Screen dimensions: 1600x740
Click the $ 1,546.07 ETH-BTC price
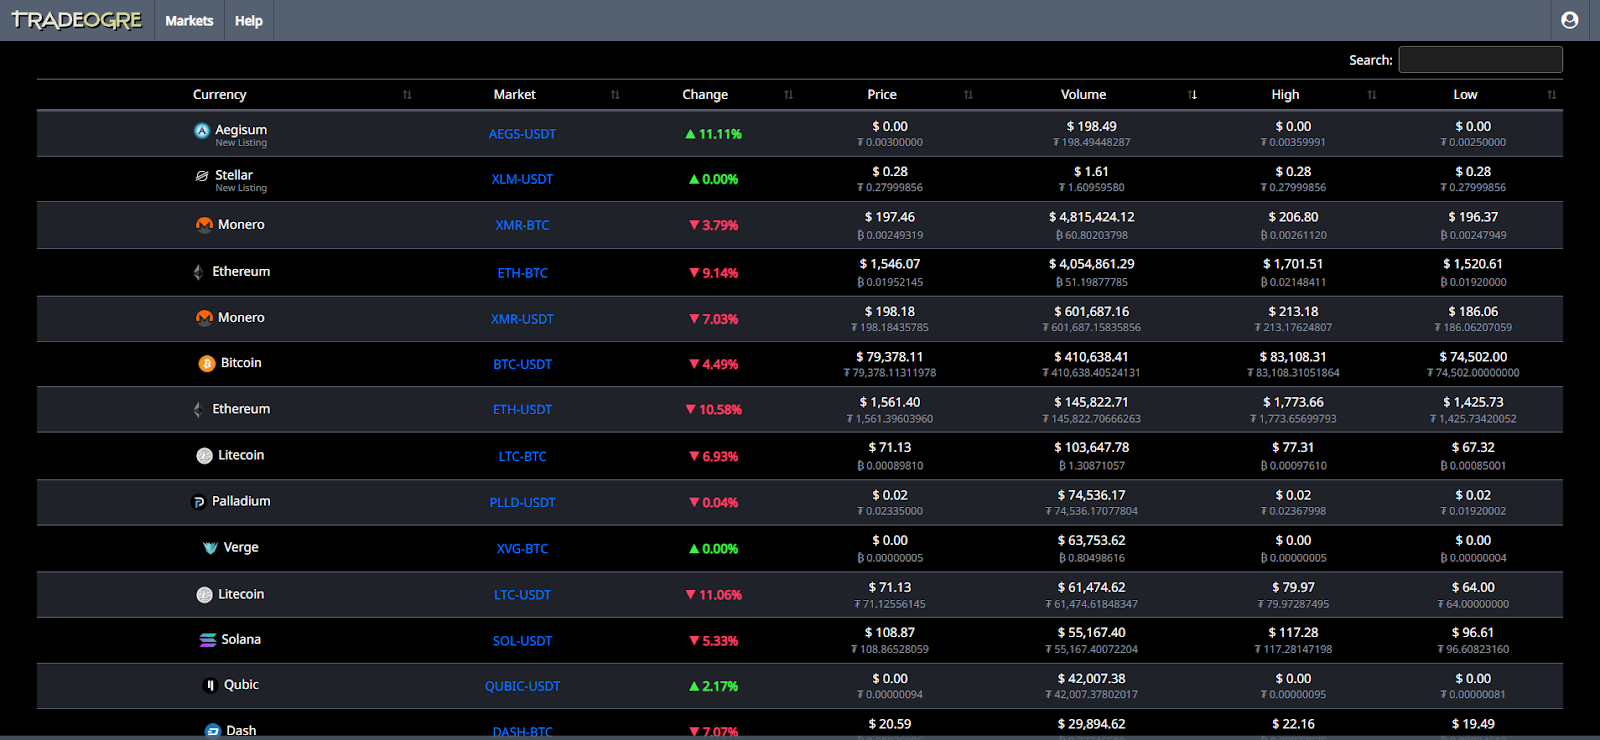(x=889, y=264)
